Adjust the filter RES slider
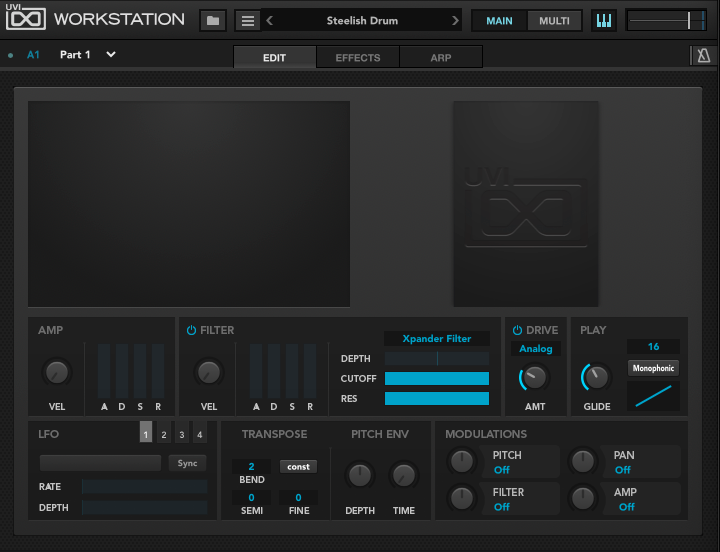 pos(437,399)
